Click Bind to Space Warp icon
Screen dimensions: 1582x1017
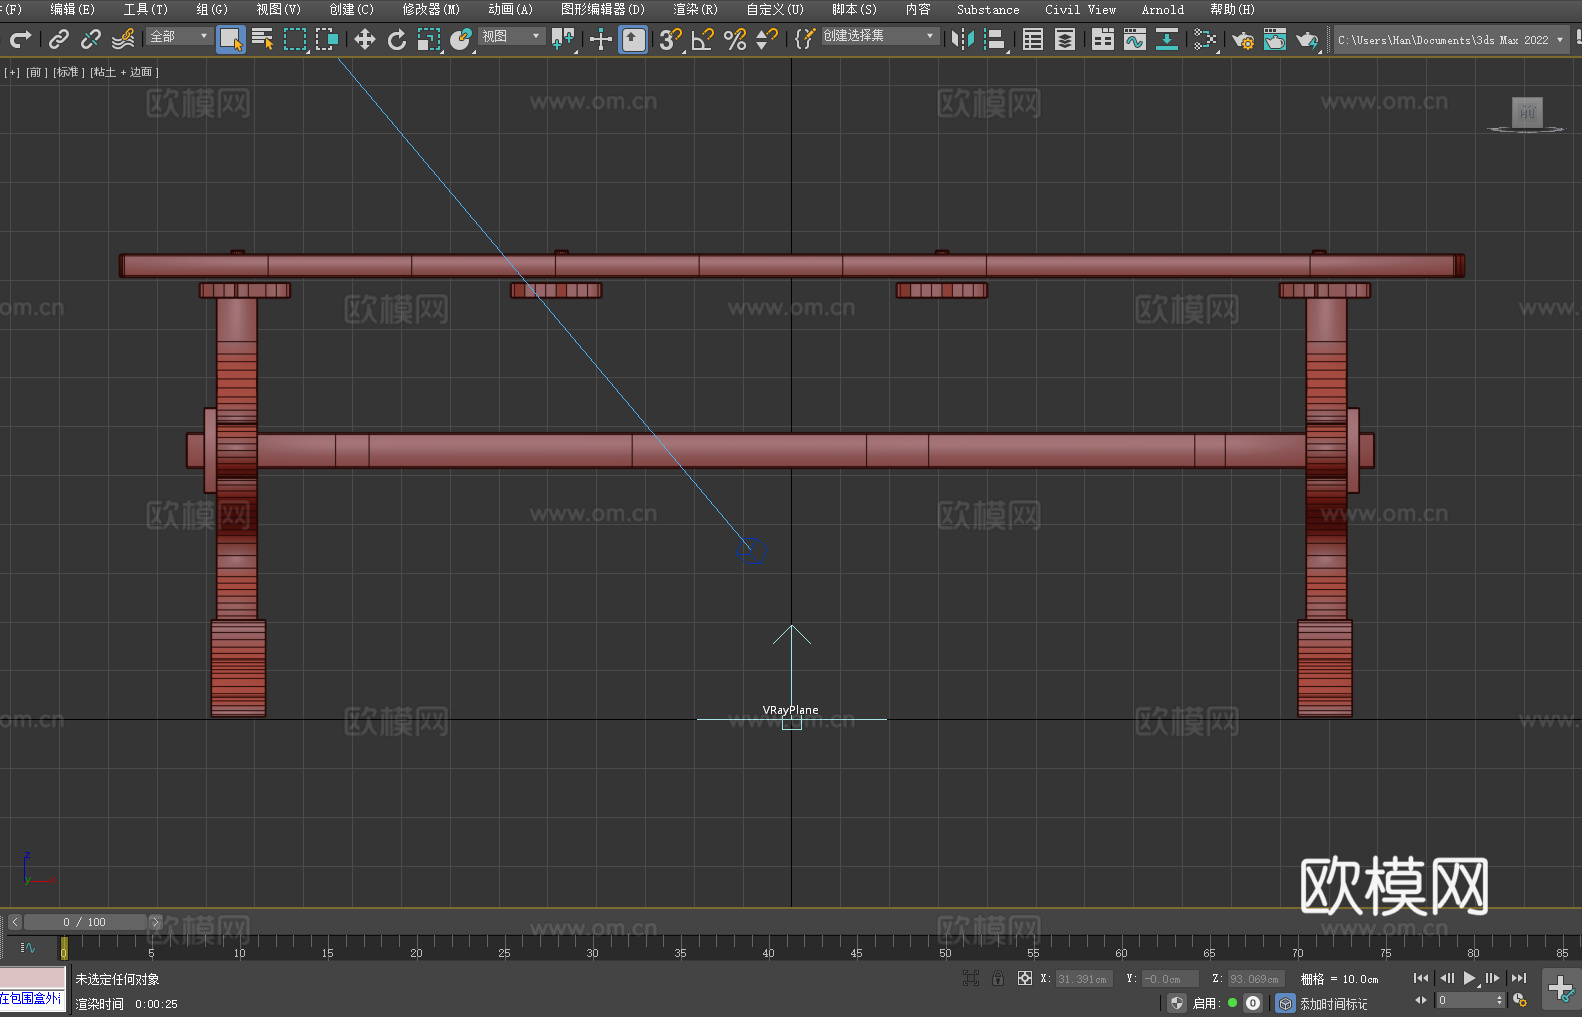click(123, 39)
